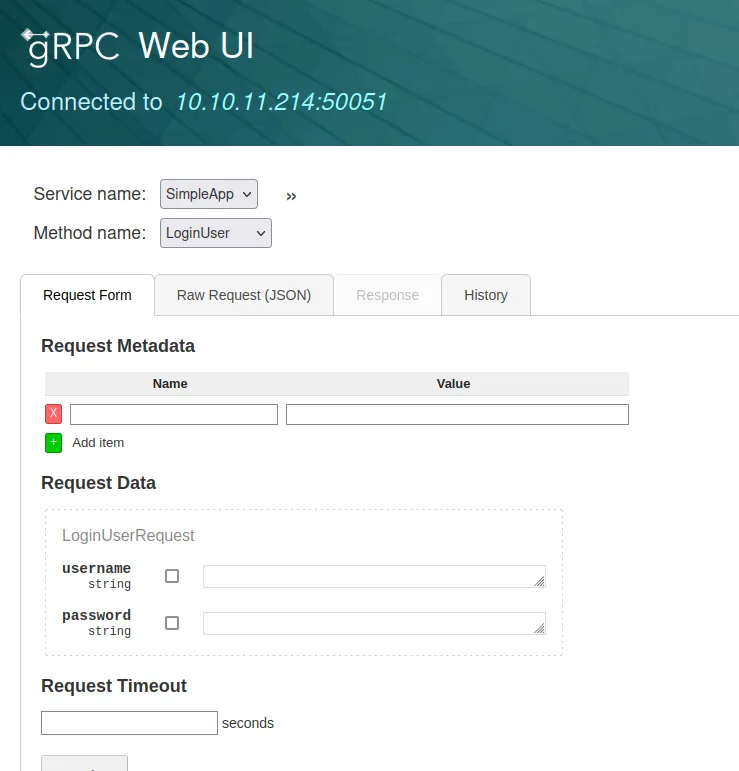Focus the metadata Name input field
739x771 pixels.
174,415
